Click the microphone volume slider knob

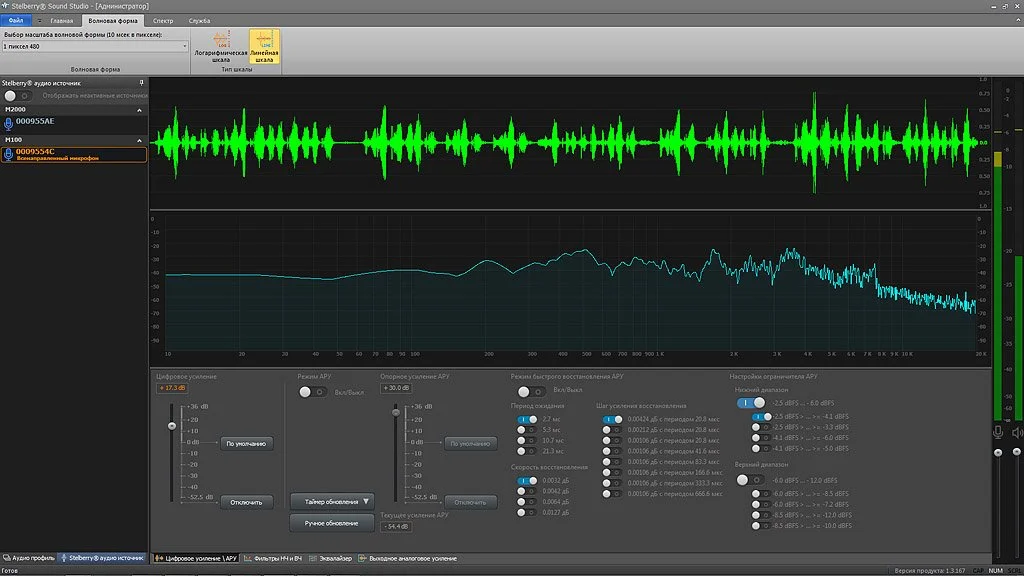[x=998, y=452]
